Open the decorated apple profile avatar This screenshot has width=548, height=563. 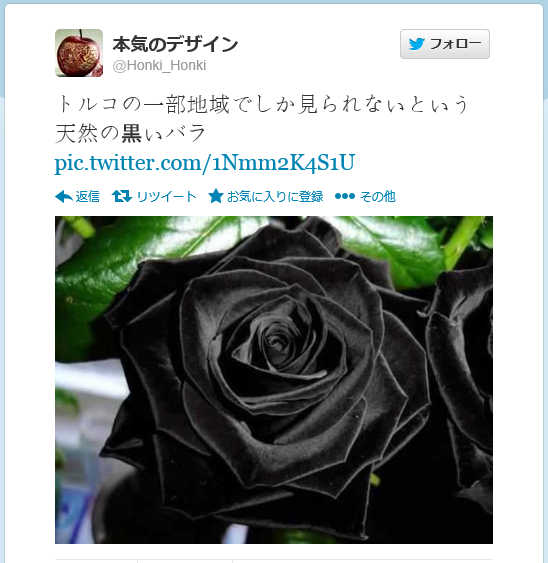pos(79,53)
